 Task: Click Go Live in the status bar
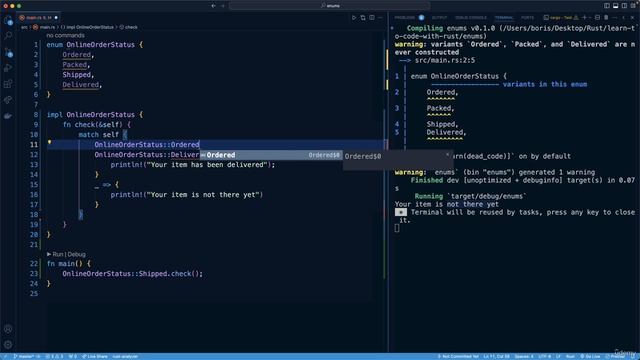[x=590, y=356]
